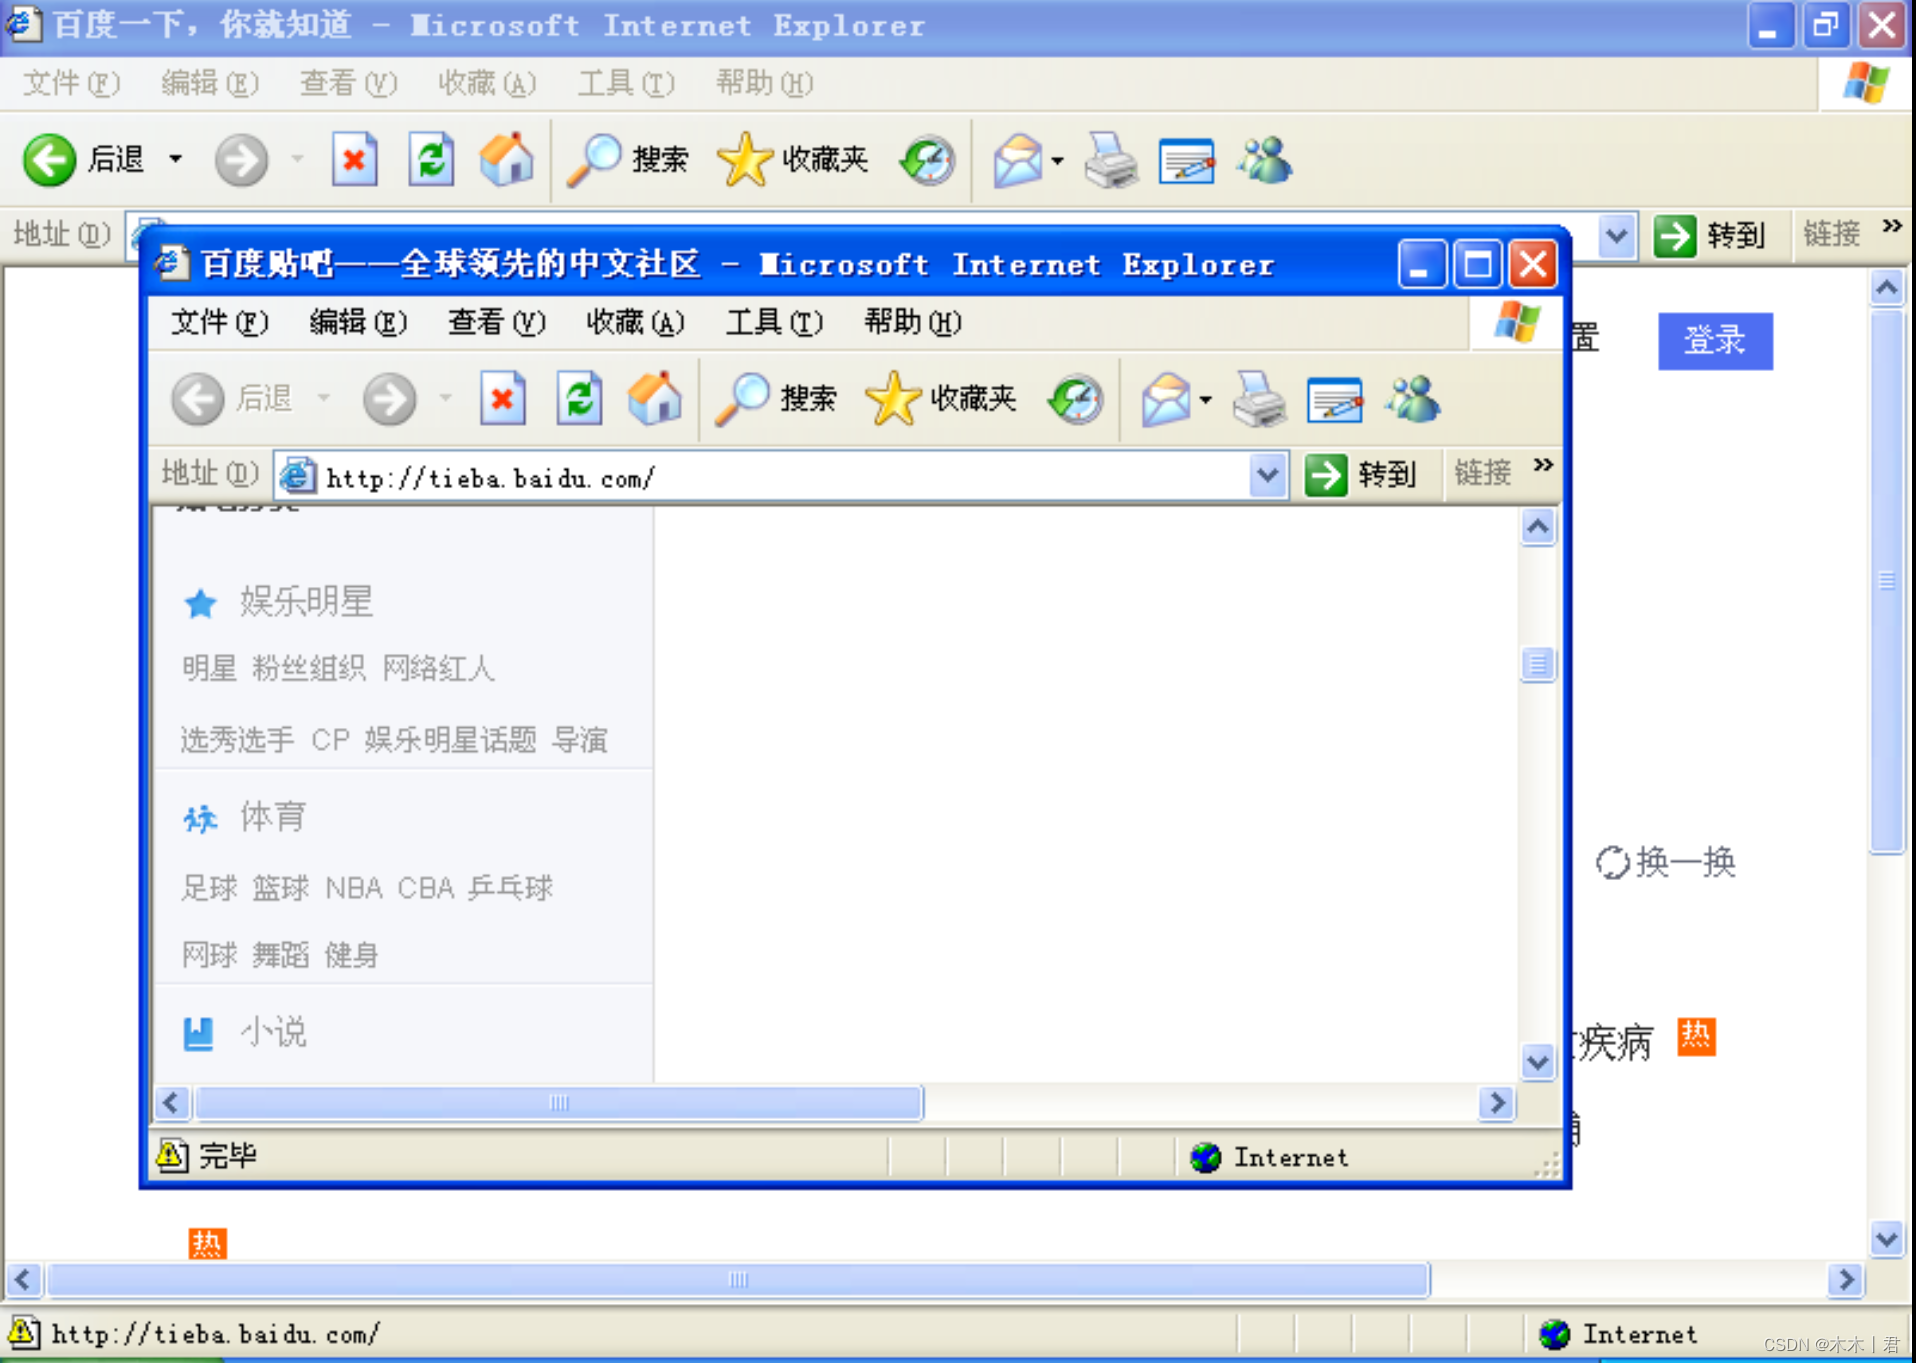This screenshot has height=1363, width=1916.
Task: Click red Stop icon in Tieba window
Action: [503, 399]
